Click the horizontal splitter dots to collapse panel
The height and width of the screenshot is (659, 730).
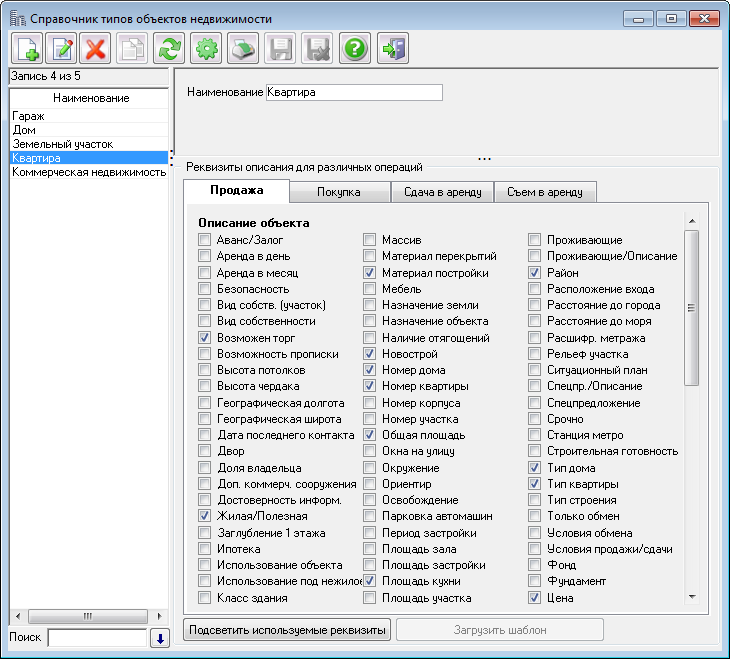click(484, 158)
